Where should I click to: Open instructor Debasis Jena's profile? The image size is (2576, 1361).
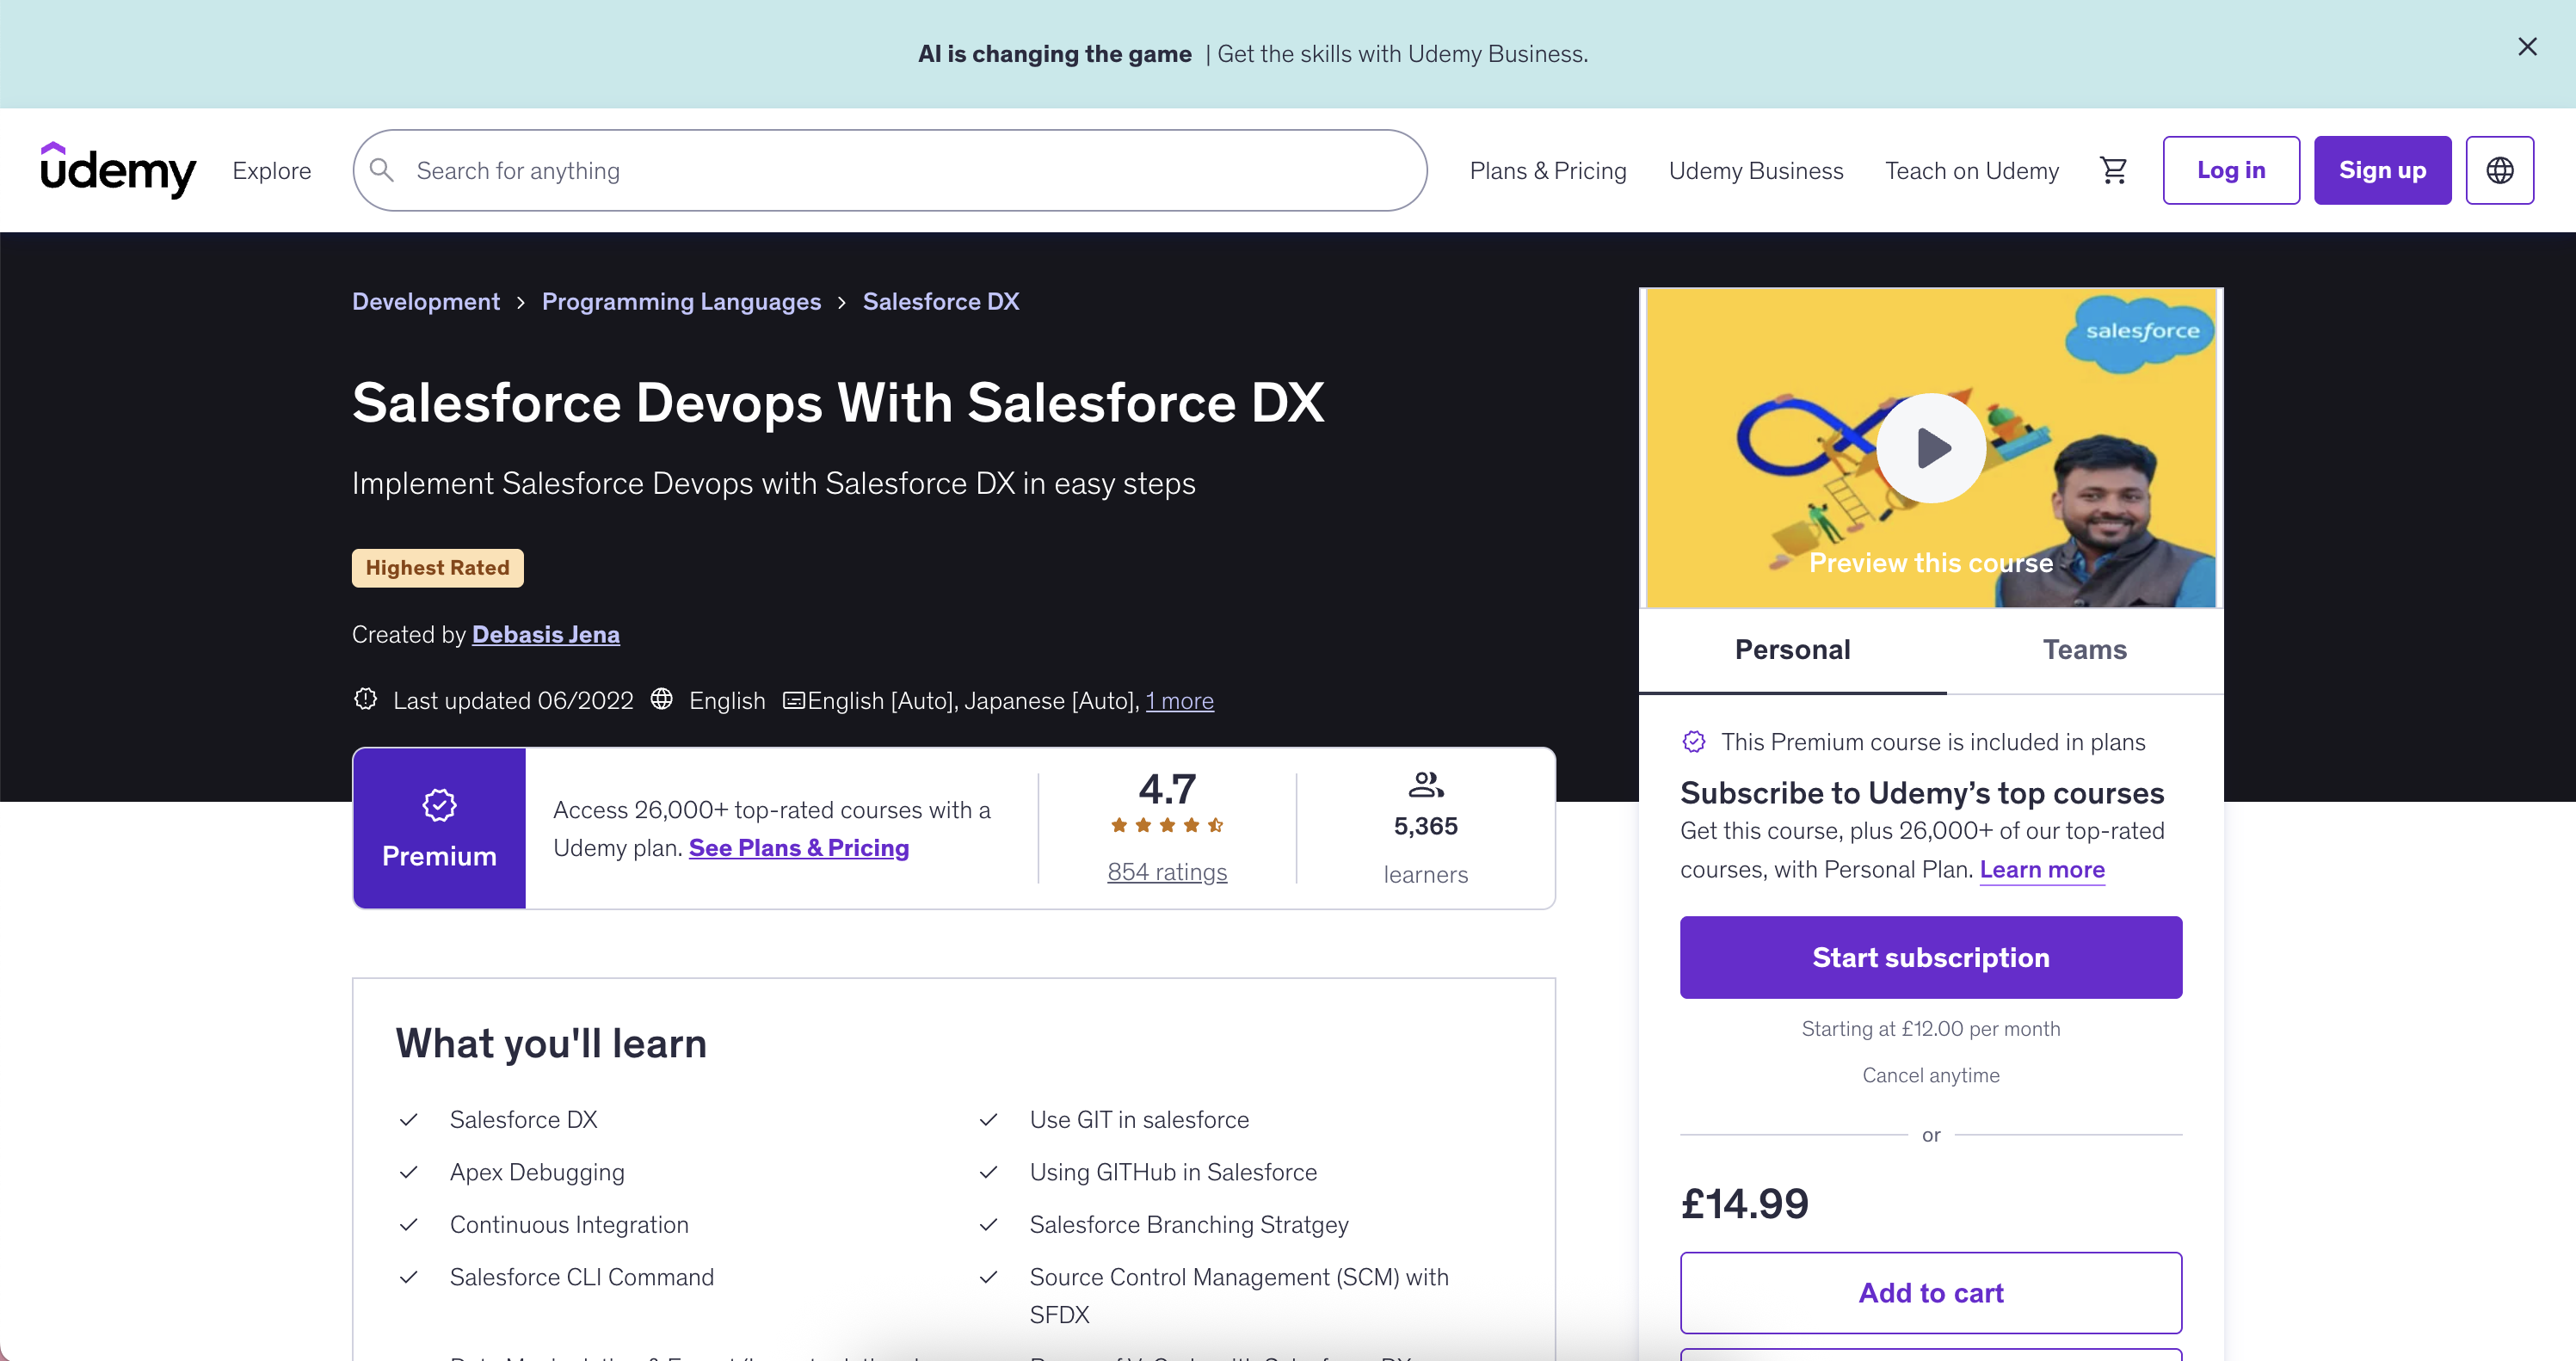coord(545,634)
